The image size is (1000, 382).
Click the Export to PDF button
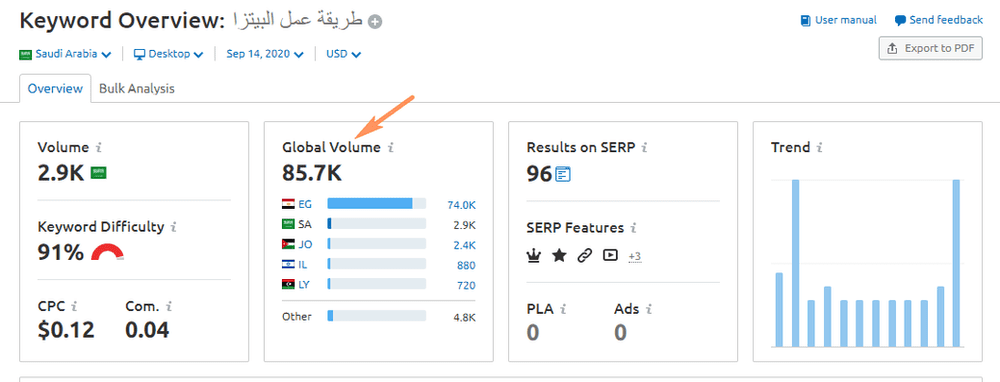tap(930, 48)
